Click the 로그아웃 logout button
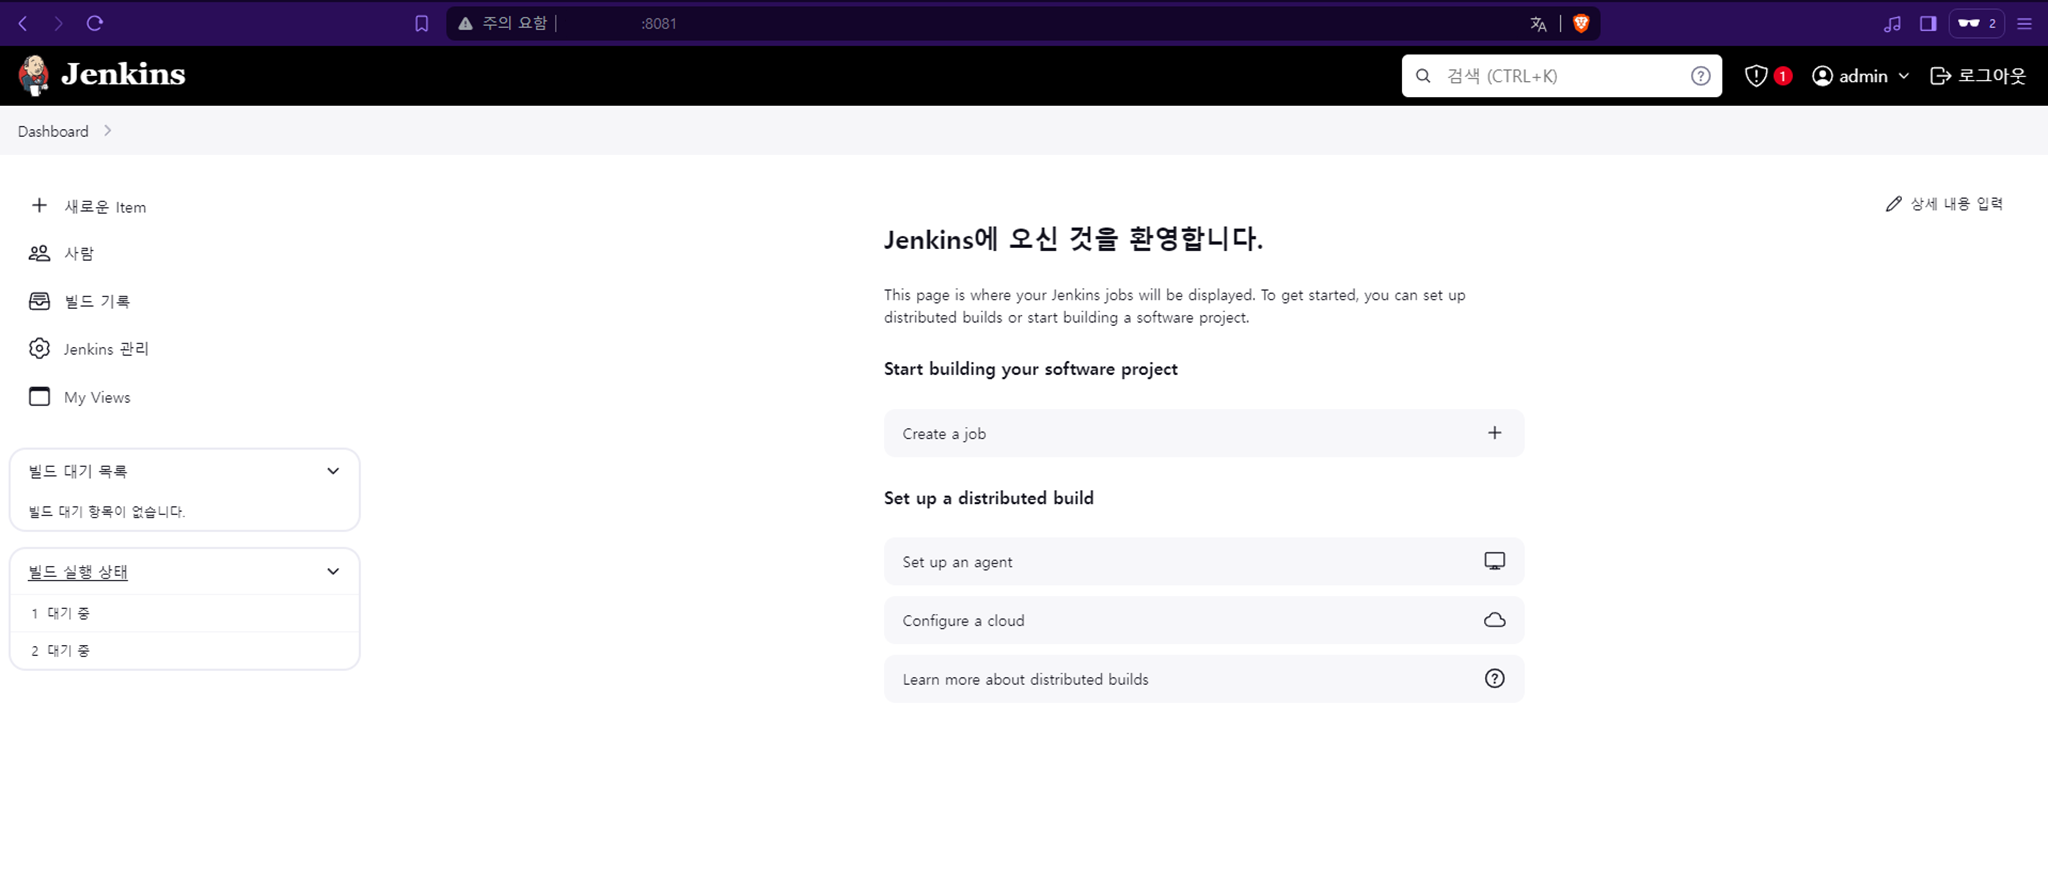Screen dimensions: 2048x893 click(x=1977, y=76)
